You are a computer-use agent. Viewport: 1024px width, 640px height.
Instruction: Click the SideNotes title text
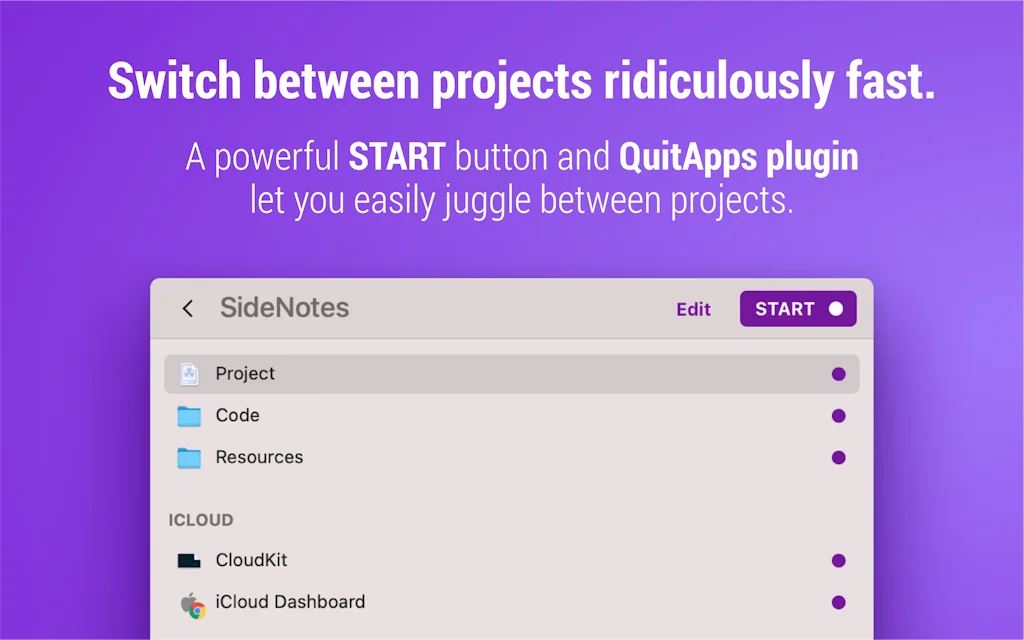[x=284, y=308]
